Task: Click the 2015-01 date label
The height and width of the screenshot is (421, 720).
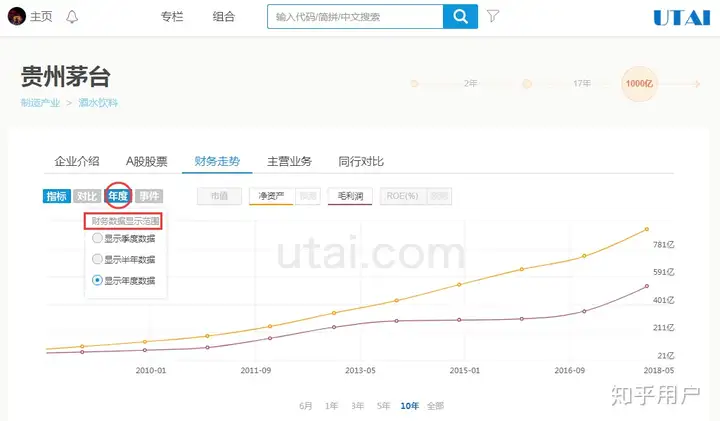Action: [x=465, y=370]
